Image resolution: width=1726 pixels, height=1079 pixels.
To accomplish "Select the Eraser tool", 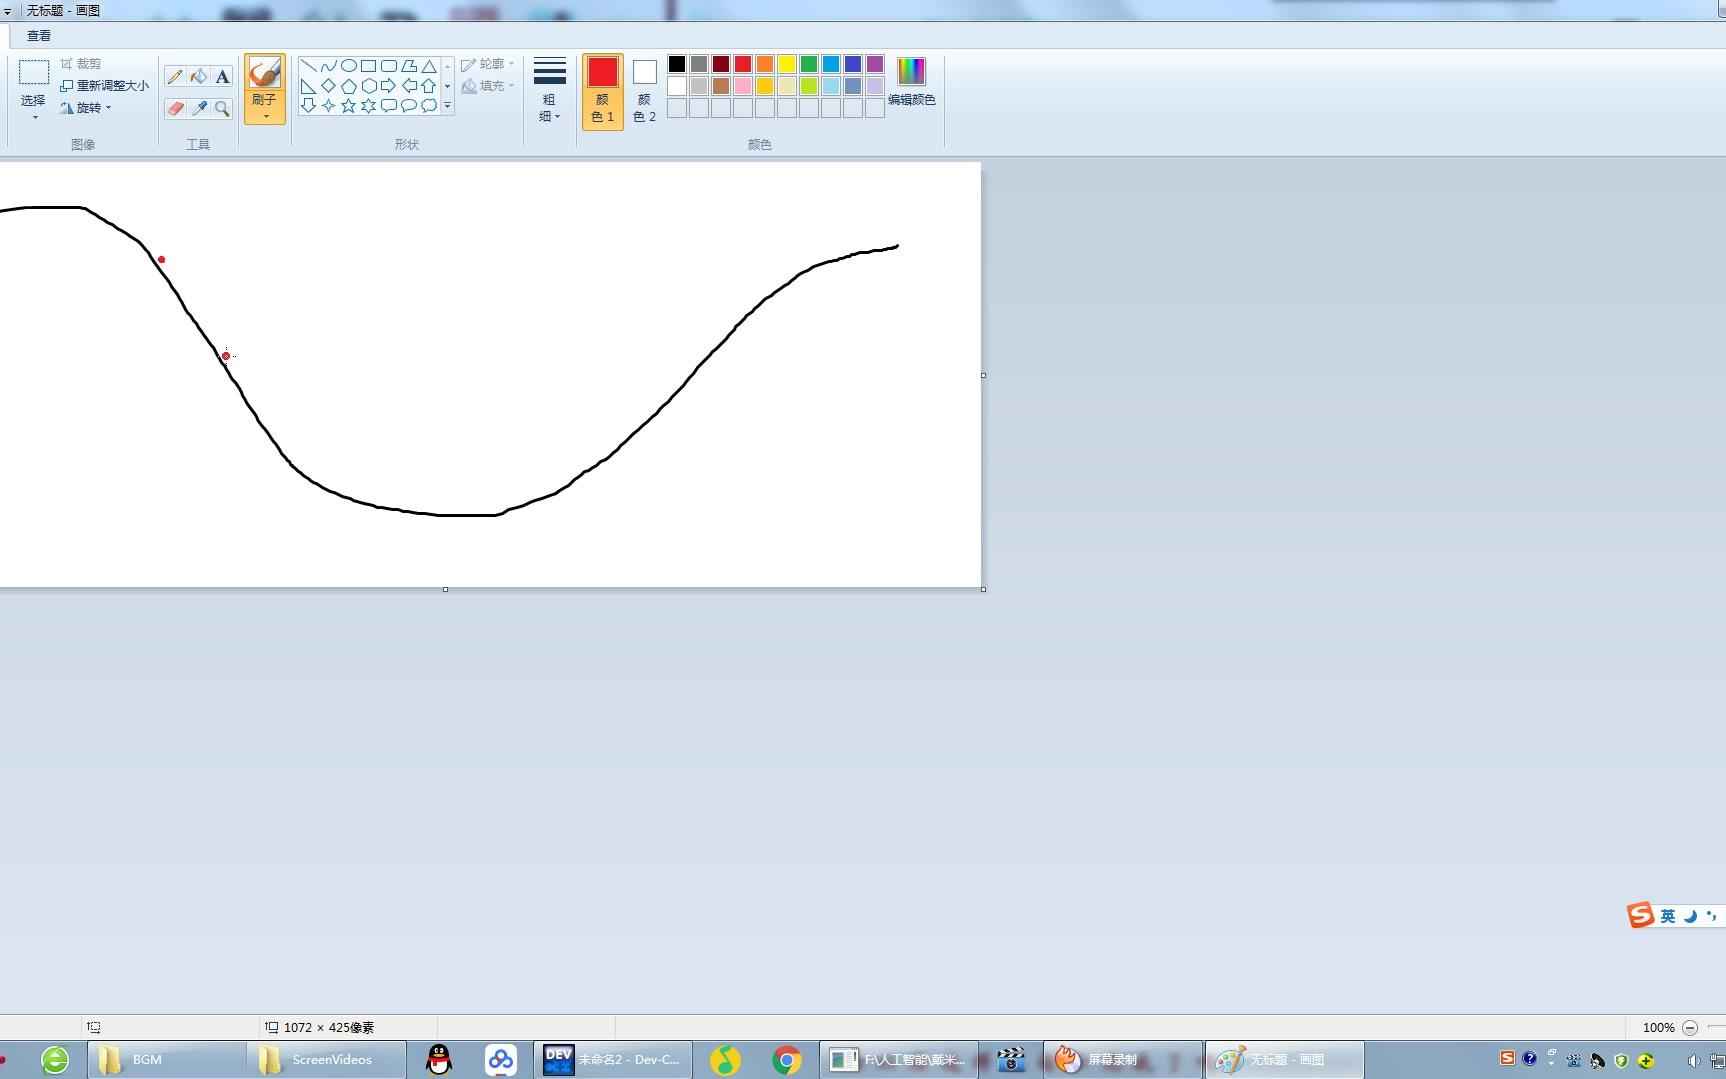I will (x=175, y=108).
